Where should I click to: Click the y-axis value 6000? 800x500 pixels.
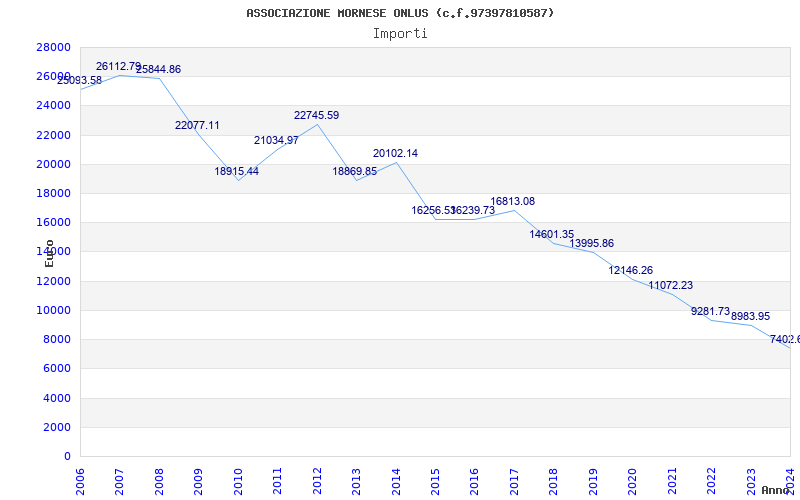(57, 368)
